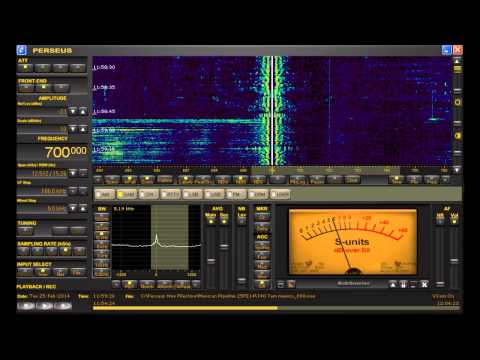Click the 700.000 frequency display

point(53,152)
